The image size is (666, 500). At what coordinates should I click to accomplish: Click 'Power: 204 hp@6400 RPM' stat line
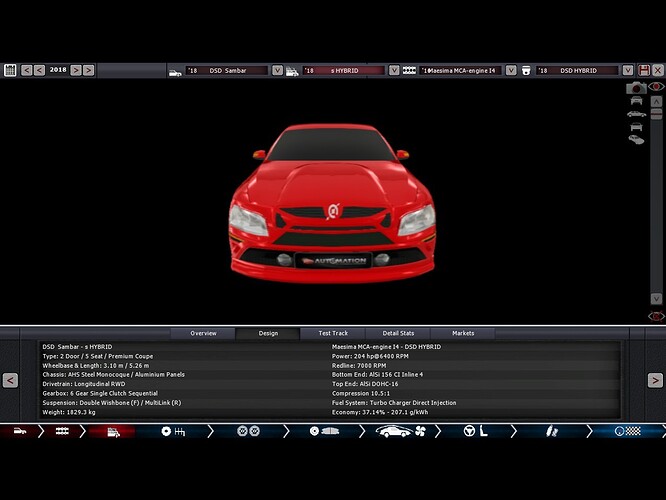click(370, 356)
